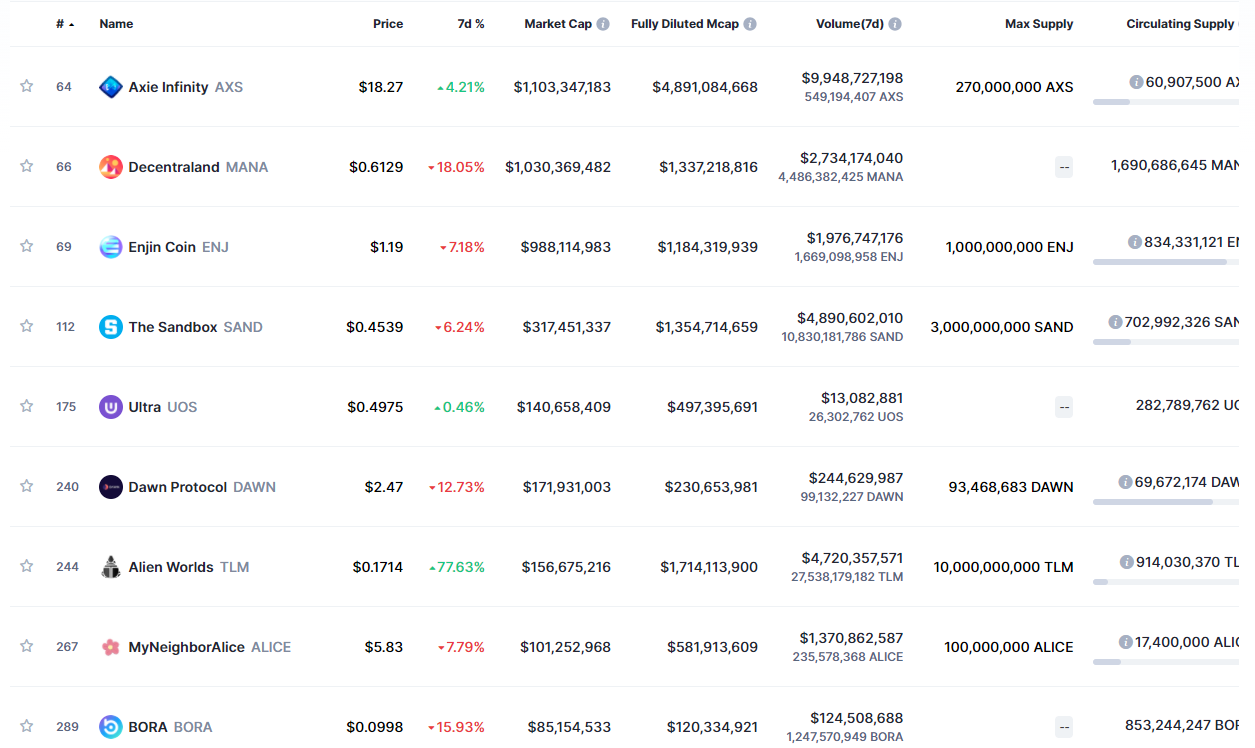
Task: Click The Sandbox coin logo
Action: pyautogui.click(x=111, y=327)
